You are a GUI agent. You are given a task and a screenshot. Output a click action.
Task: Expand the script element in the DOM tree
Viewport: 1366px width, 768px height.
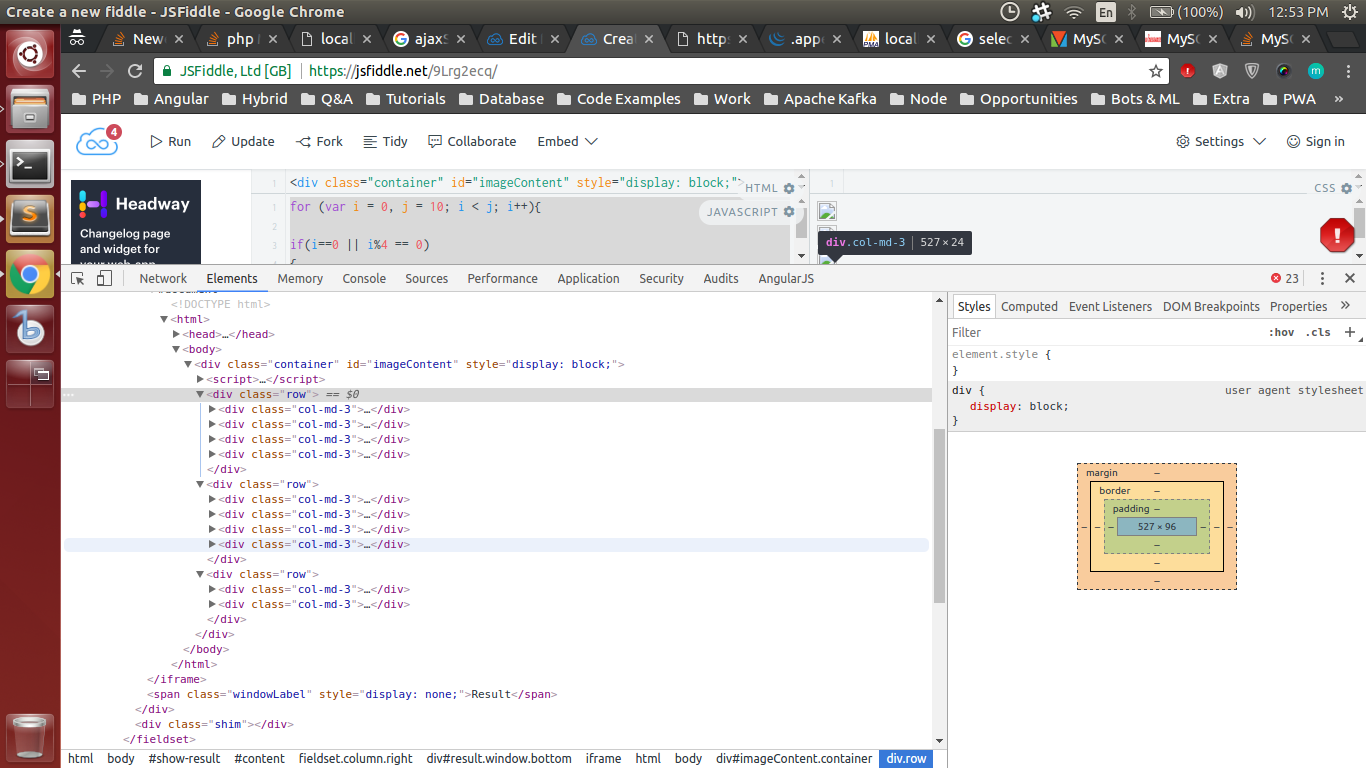click(x=200, y=379)
